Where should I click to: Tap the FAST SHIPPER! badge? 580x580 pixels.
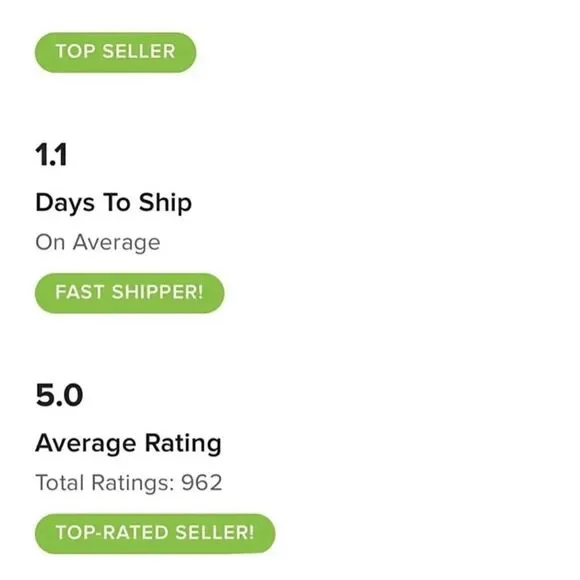(x=129, y=293)
